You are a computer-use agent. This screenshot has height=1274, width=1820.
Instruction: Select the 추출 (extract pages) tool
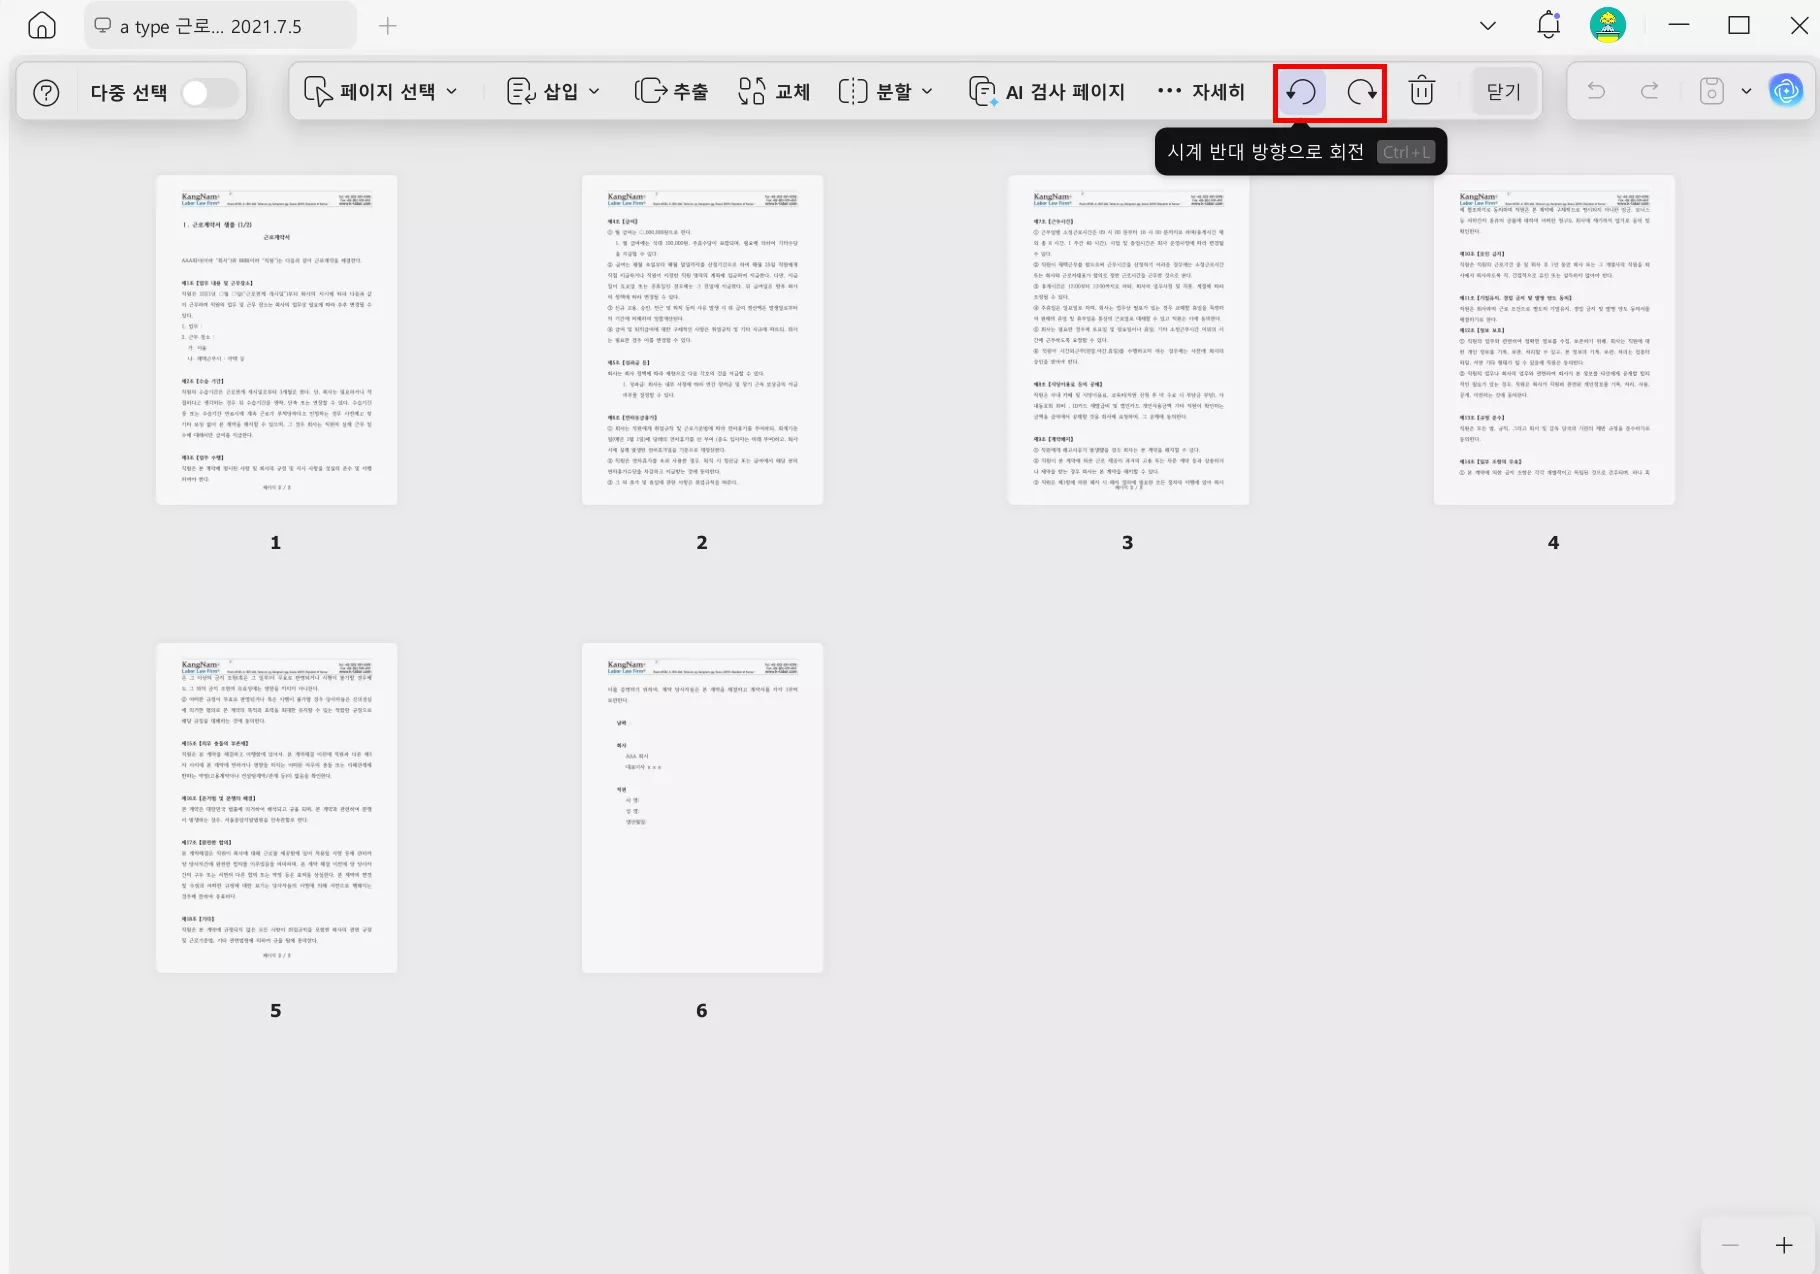[672, 91]
